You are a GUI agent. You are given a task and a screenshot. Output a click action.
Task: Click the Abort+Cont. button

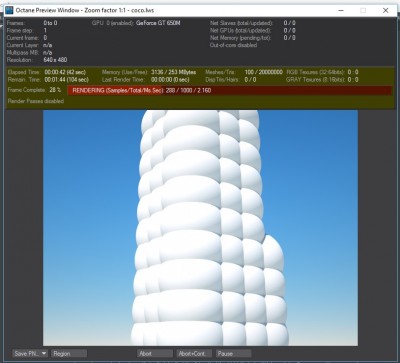[194, 353]
